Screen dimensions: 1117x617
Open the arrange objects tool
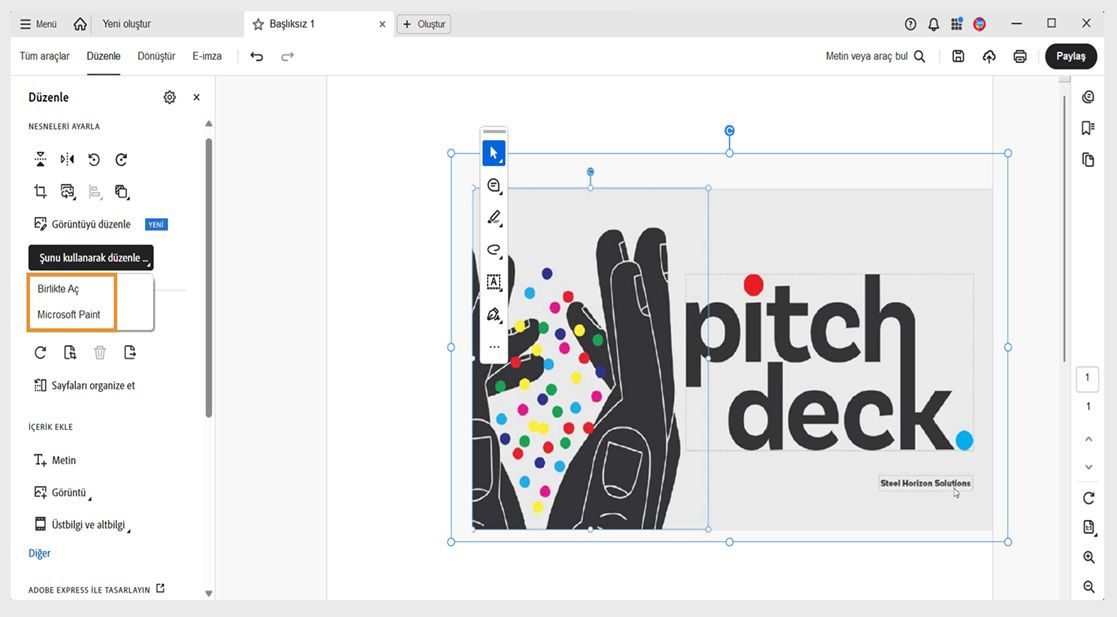click(122, 191)
